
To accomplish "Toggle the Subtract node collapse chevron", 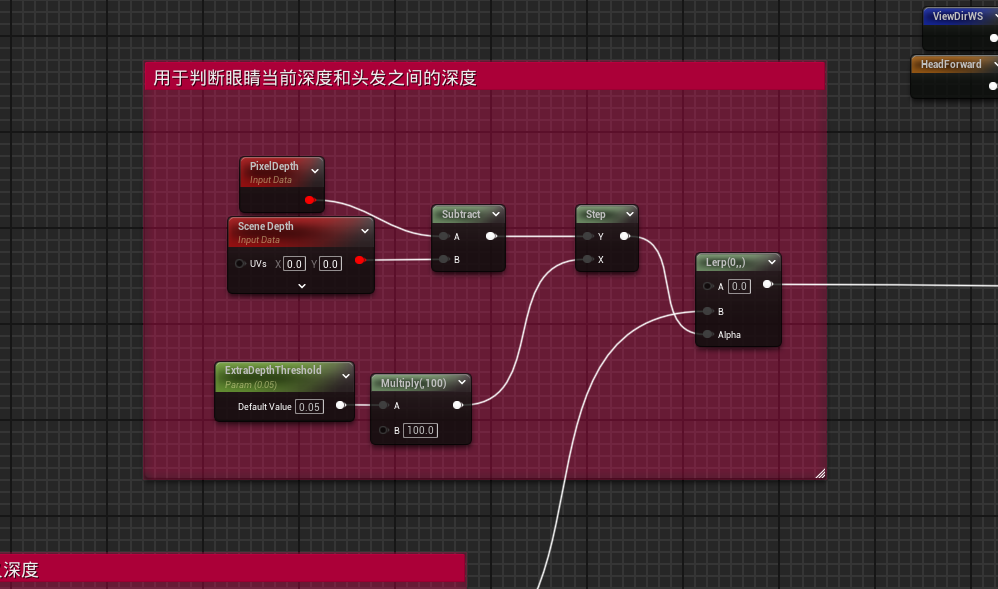I will click(x=495, y=214).
